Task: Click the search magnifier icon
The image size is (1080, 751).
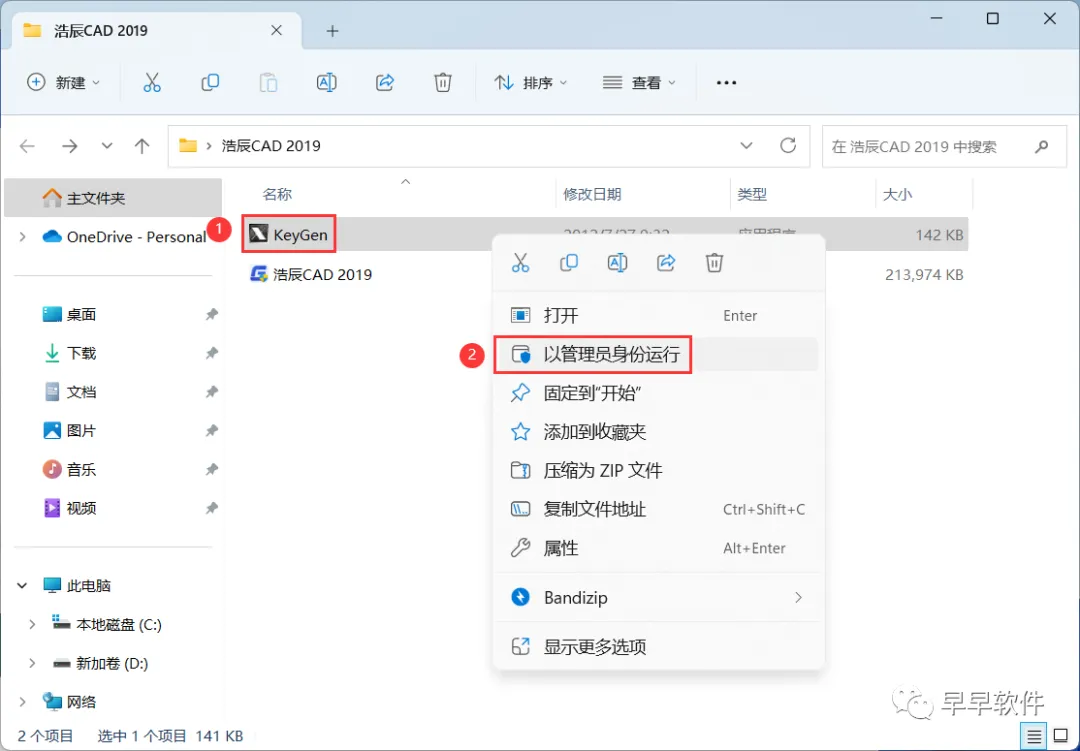Action: coord(1041,146)
